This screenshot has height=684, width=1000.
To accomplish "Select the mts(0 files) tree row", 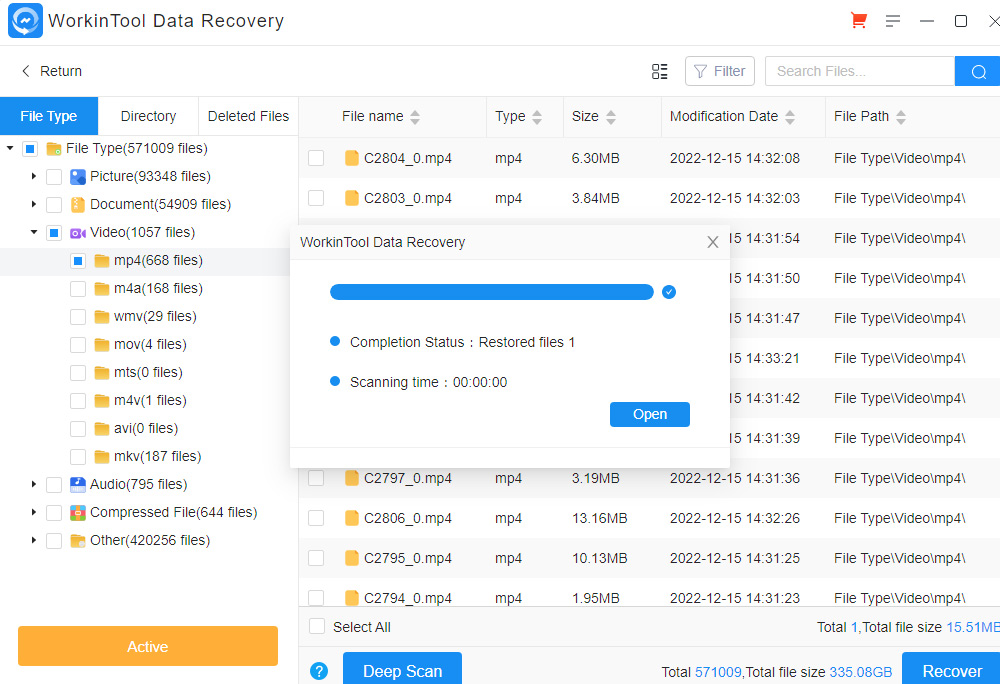I will pos(148,372).
